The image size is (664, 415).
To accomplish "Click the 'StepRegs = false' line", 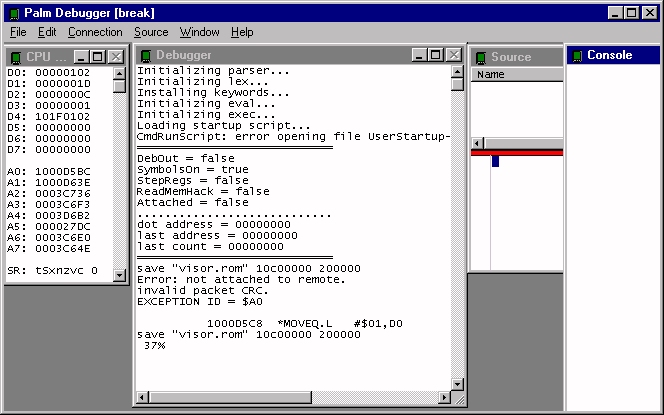I will click(x=193, y=180).
